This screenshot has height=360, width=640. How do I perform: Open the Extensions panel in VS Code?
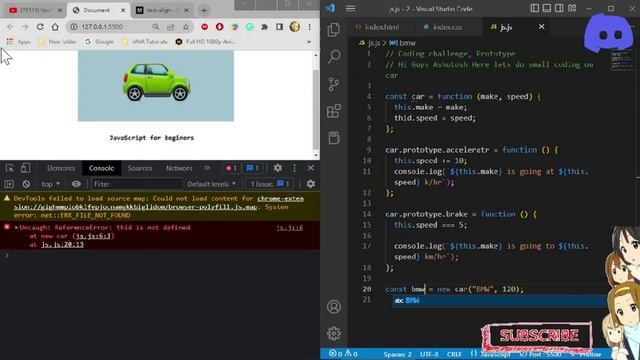click(334, 111)
